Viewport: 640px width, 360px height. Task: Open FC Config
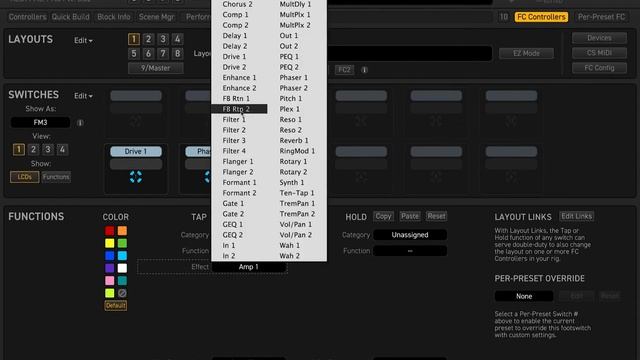pos(599,68)
